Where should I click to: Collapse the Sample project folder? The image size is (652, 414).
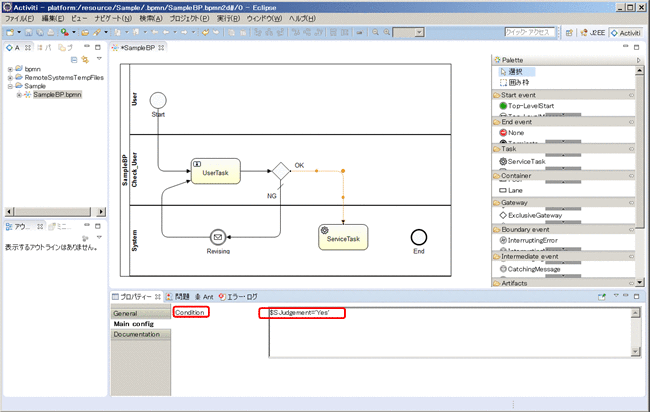pos(10,86)
